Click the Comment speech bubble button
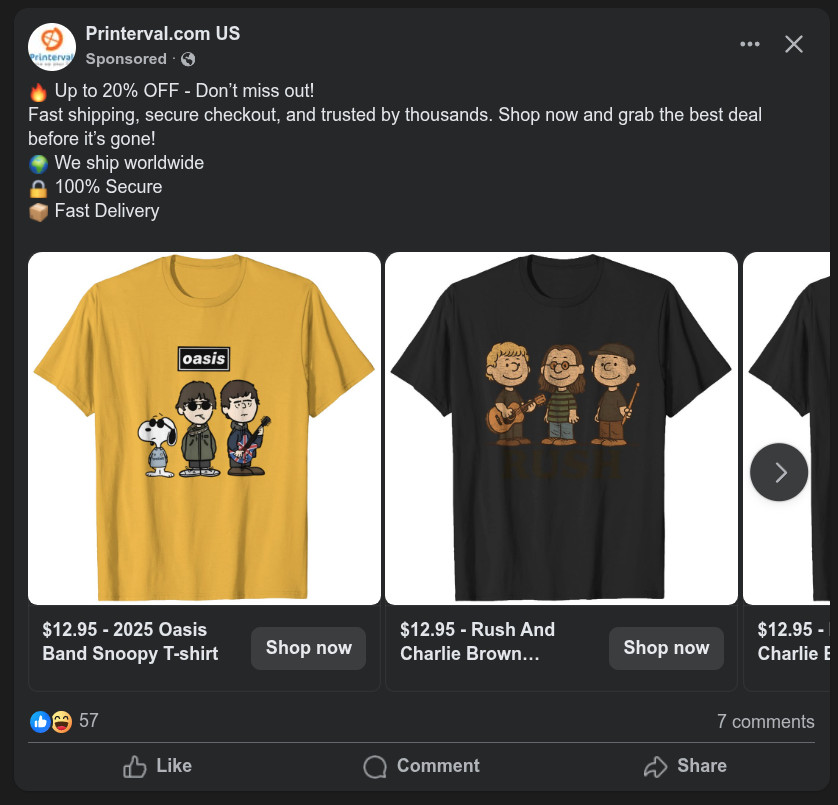 (421, 766)
